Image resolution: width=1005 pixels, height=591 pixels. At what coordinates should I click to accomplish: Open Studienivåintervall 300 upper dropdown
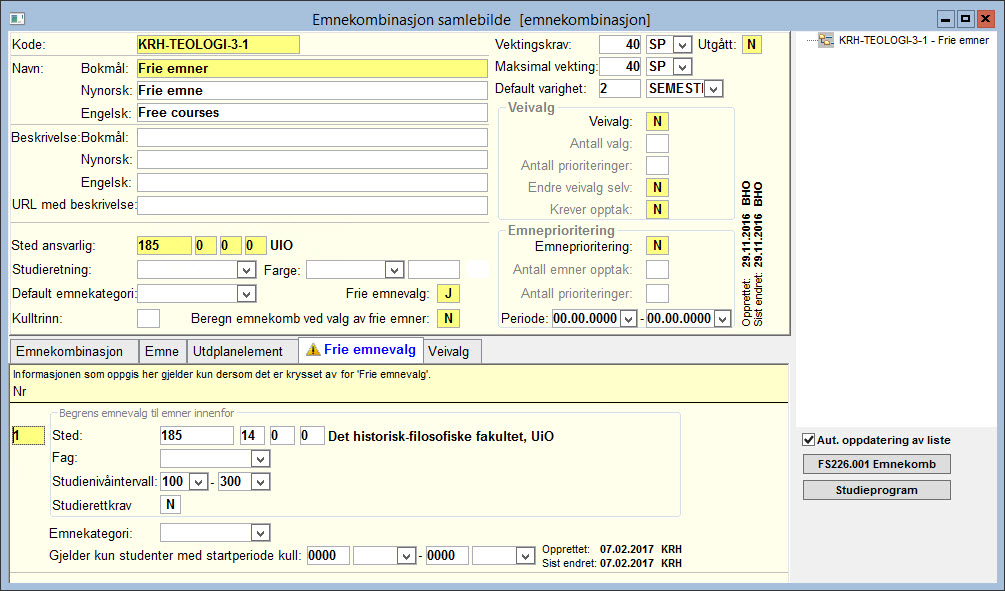tap(260, 482)
